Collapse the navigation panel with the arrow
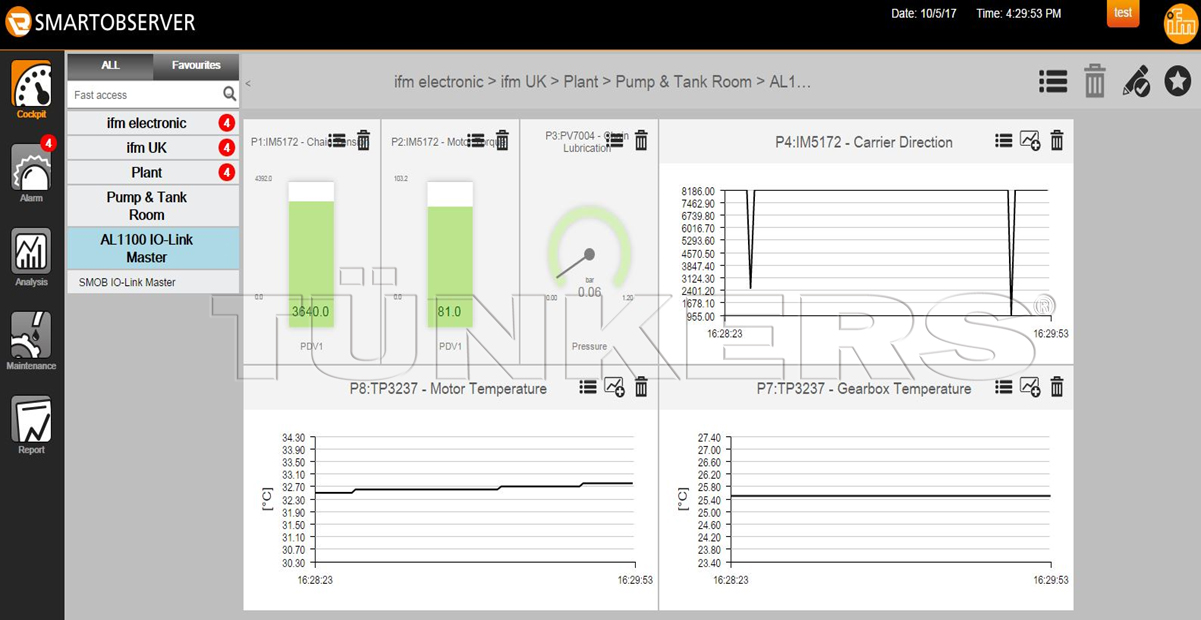The width and height of the screenshot is (1201, 620). 248,83
